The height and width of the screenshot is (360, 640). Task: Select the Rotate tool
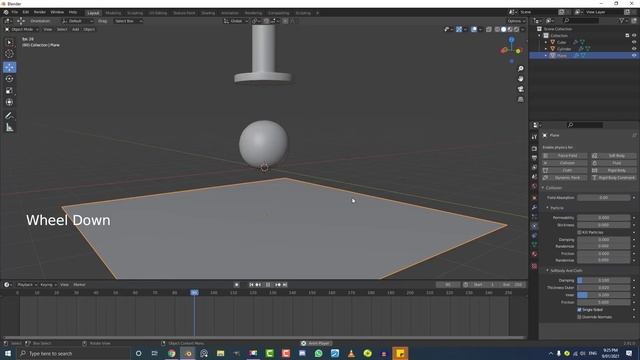(x=9, y=79)
